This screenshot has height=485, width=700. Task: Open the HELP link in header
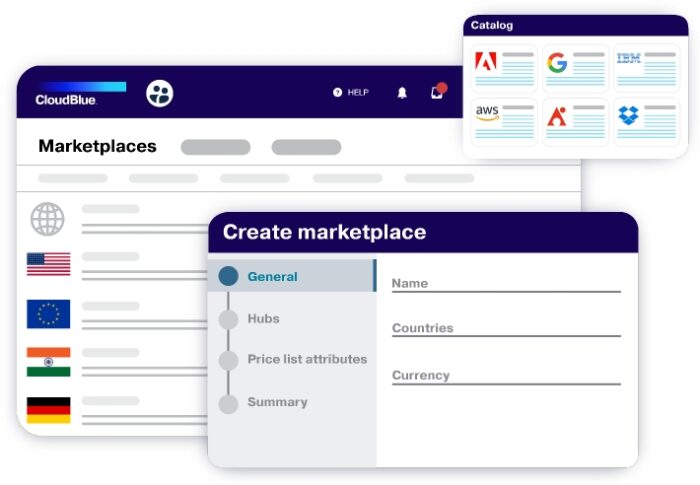358,92
